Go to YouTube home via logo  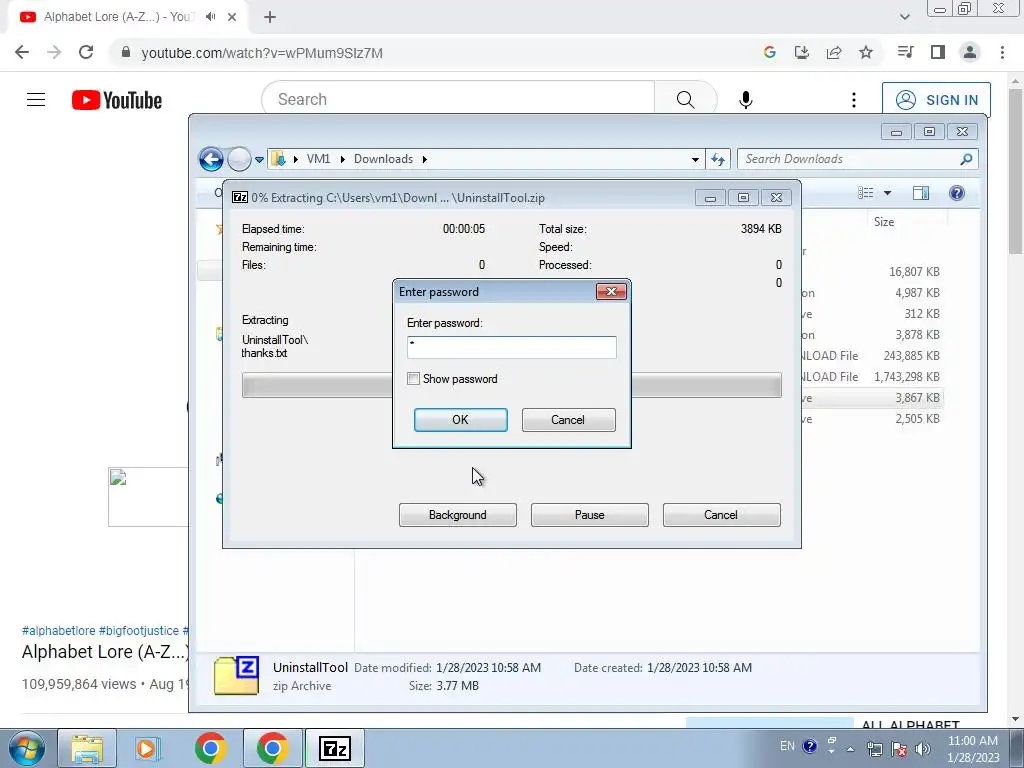(117, 100)
